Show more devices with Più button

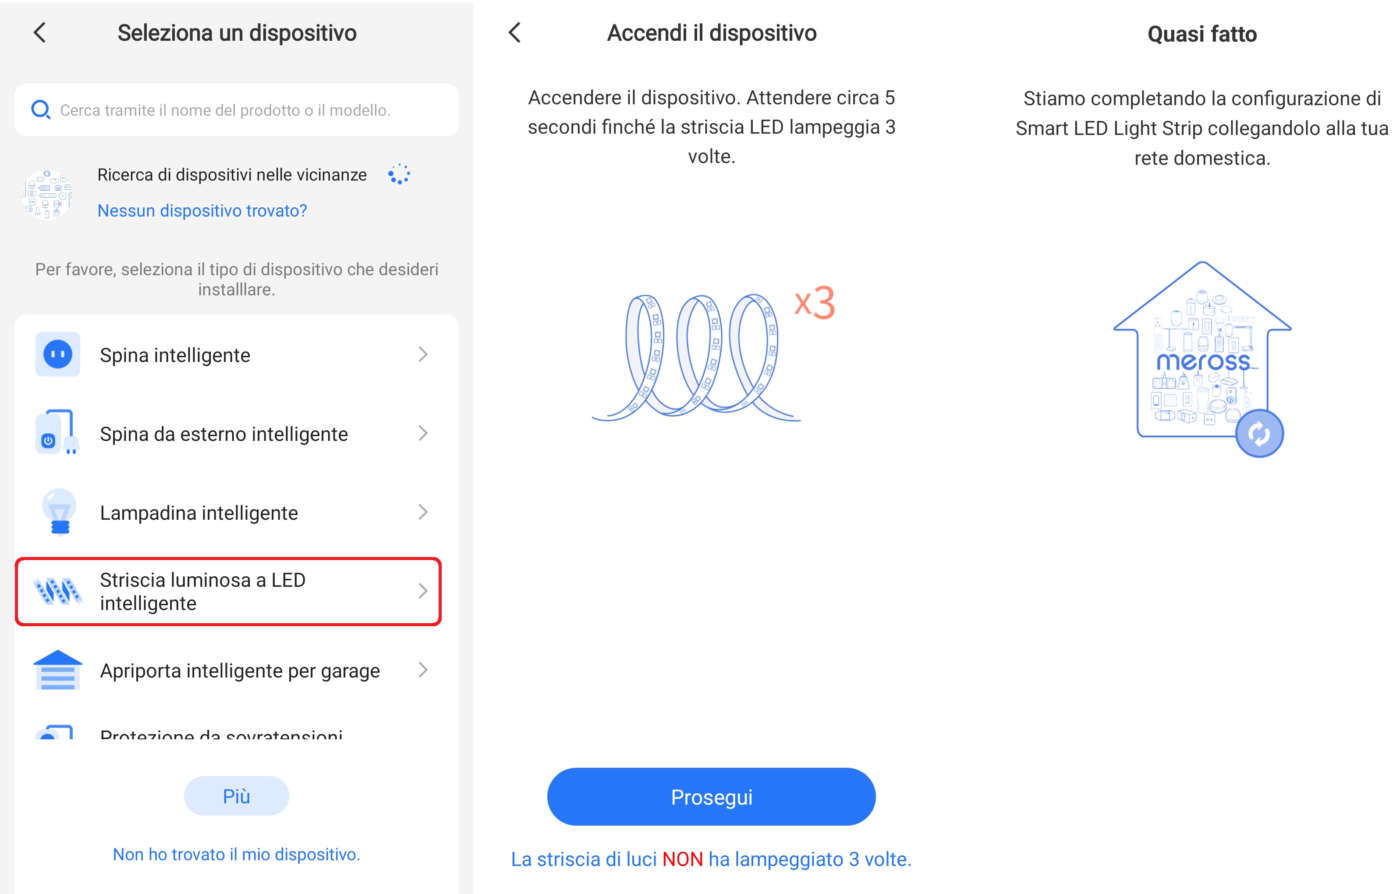(236, 796)
